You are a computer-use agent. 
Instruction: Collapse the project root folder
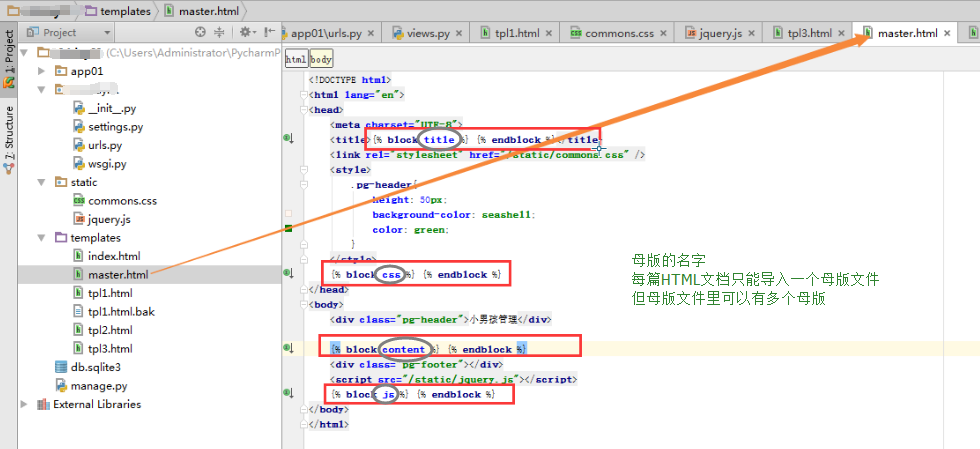24,53
